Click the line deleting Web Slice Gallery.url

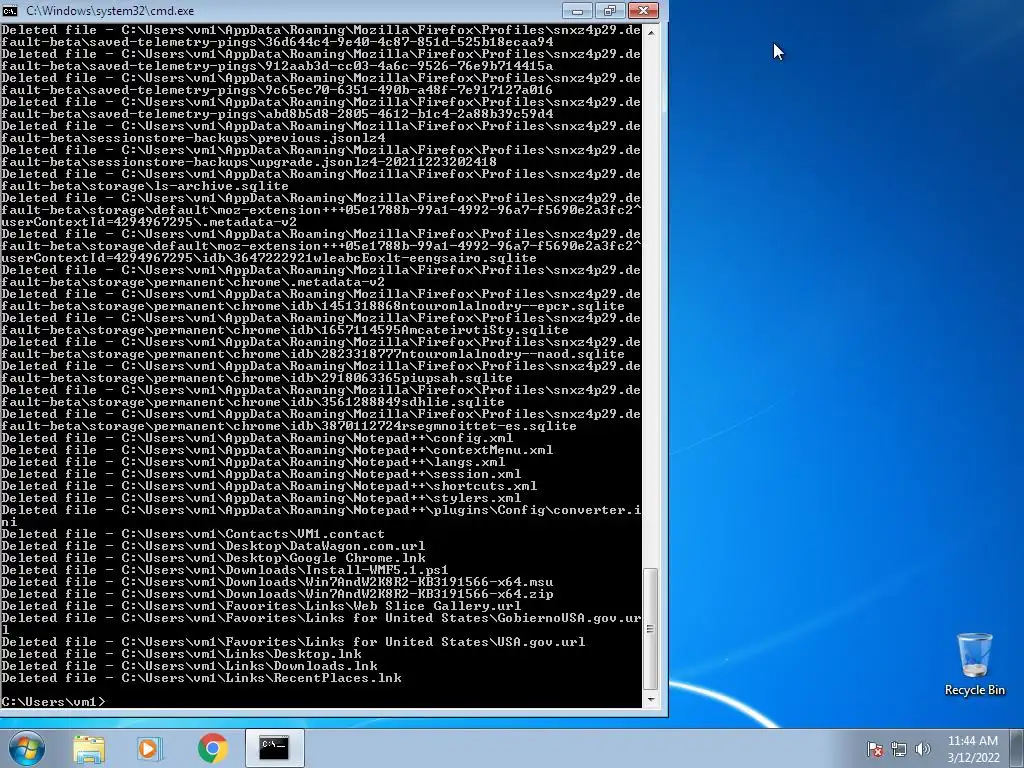[x=261, y=606]
